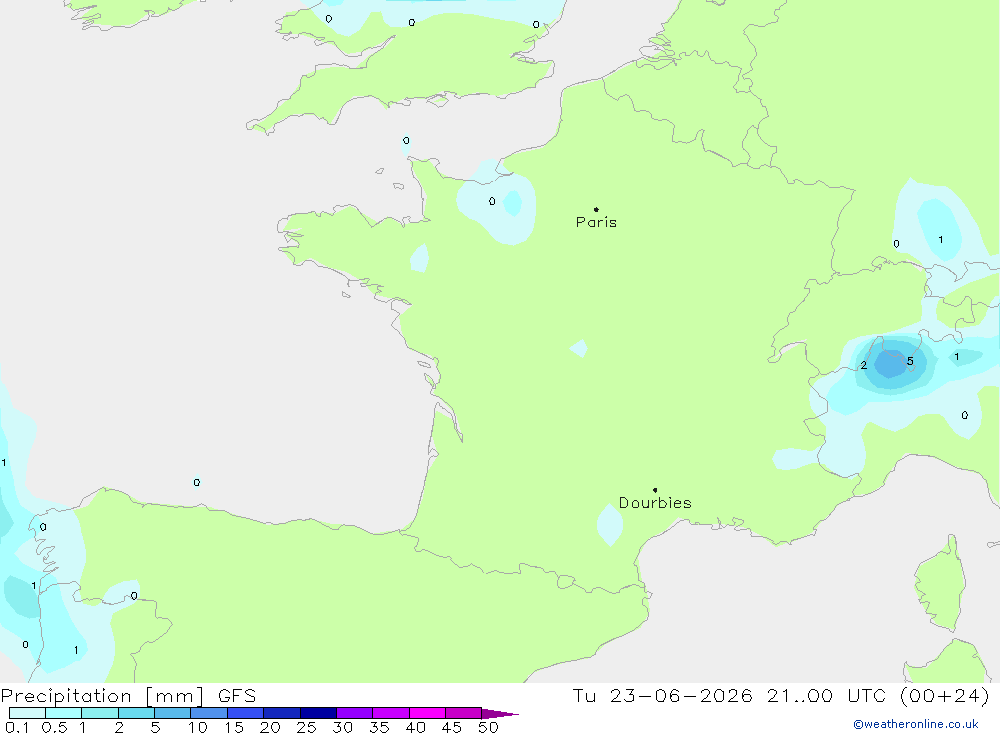Select the Dourbies location label
The image size is (1000, 733).
(x=655, y=503)
